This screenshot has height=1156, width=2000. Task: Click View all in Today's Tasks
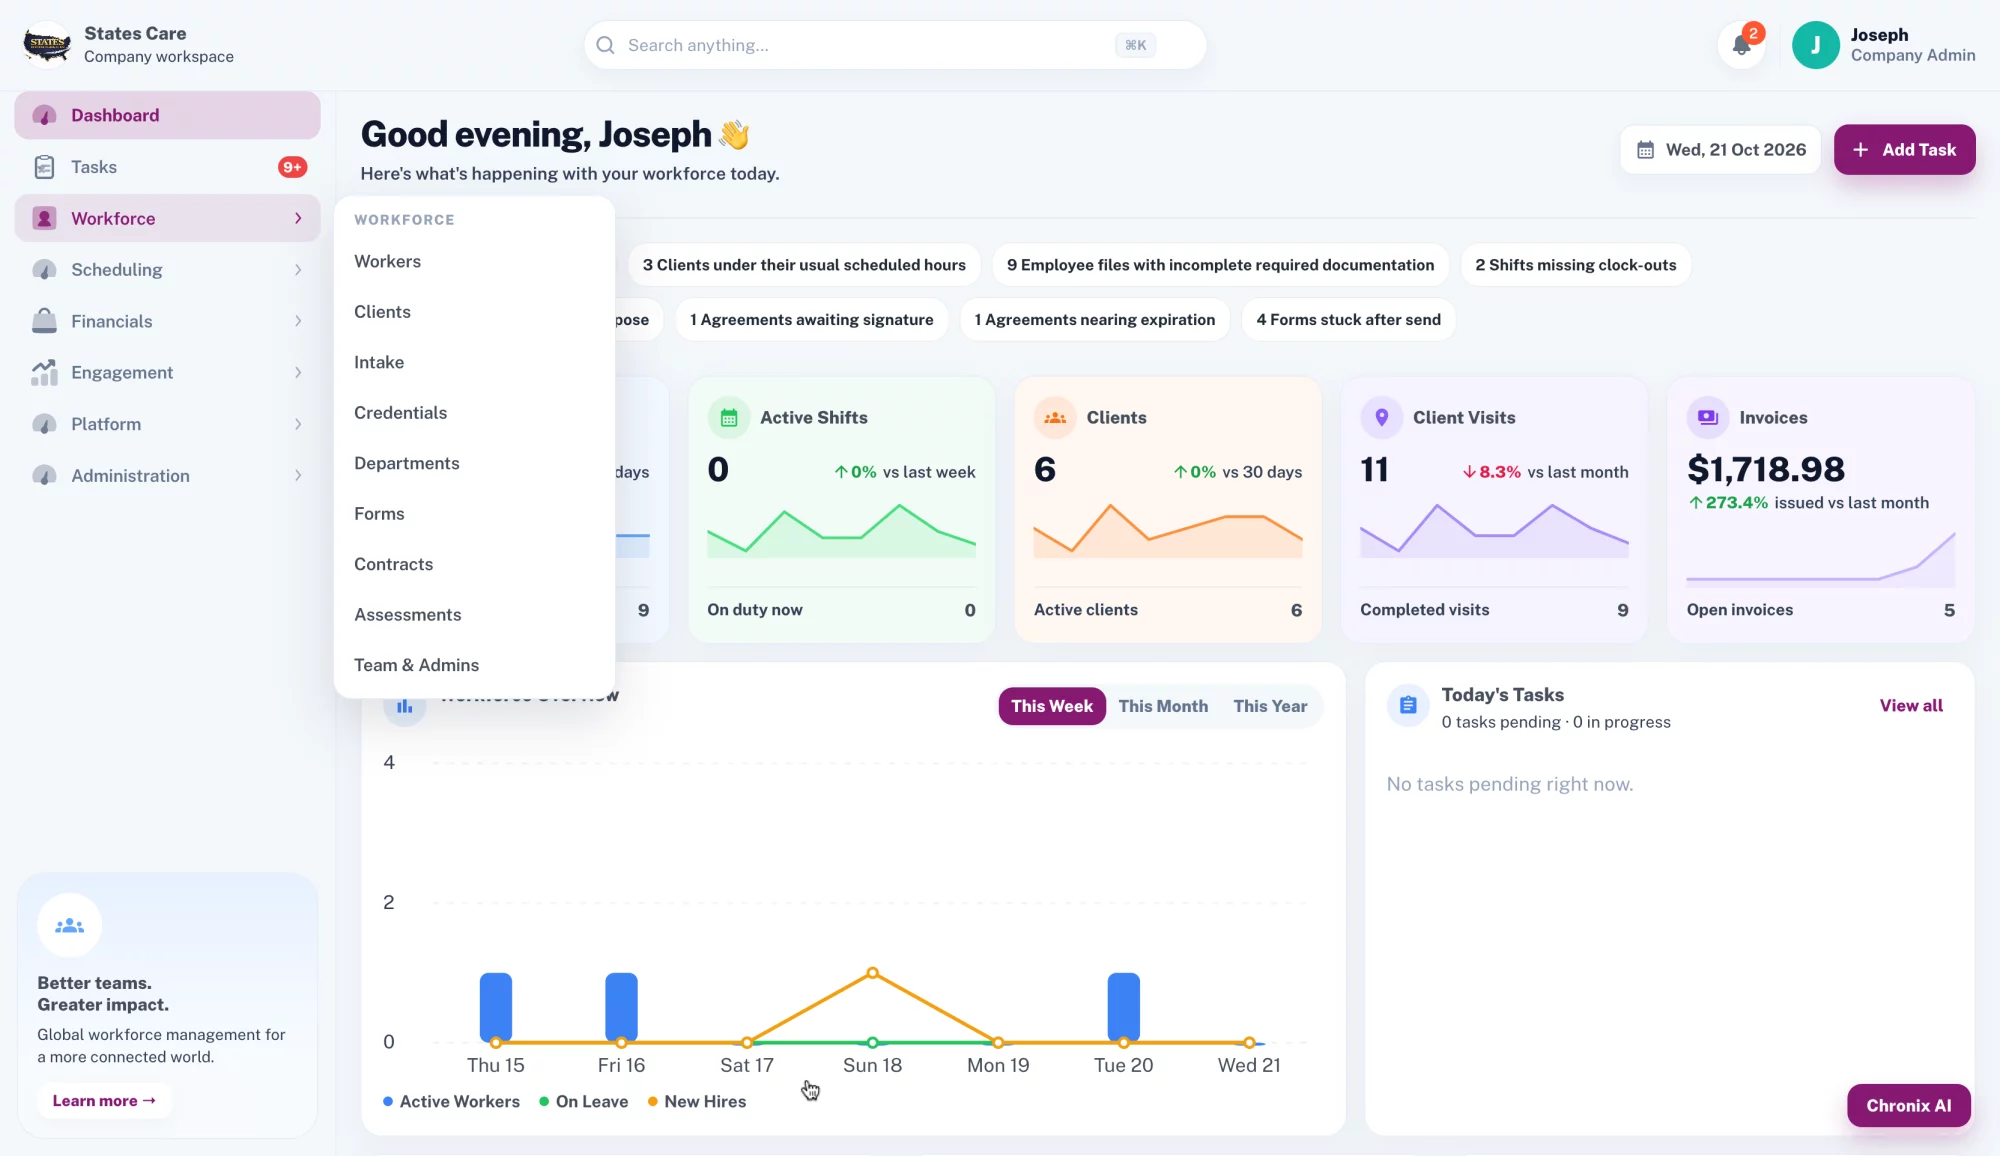(1911, 706)
